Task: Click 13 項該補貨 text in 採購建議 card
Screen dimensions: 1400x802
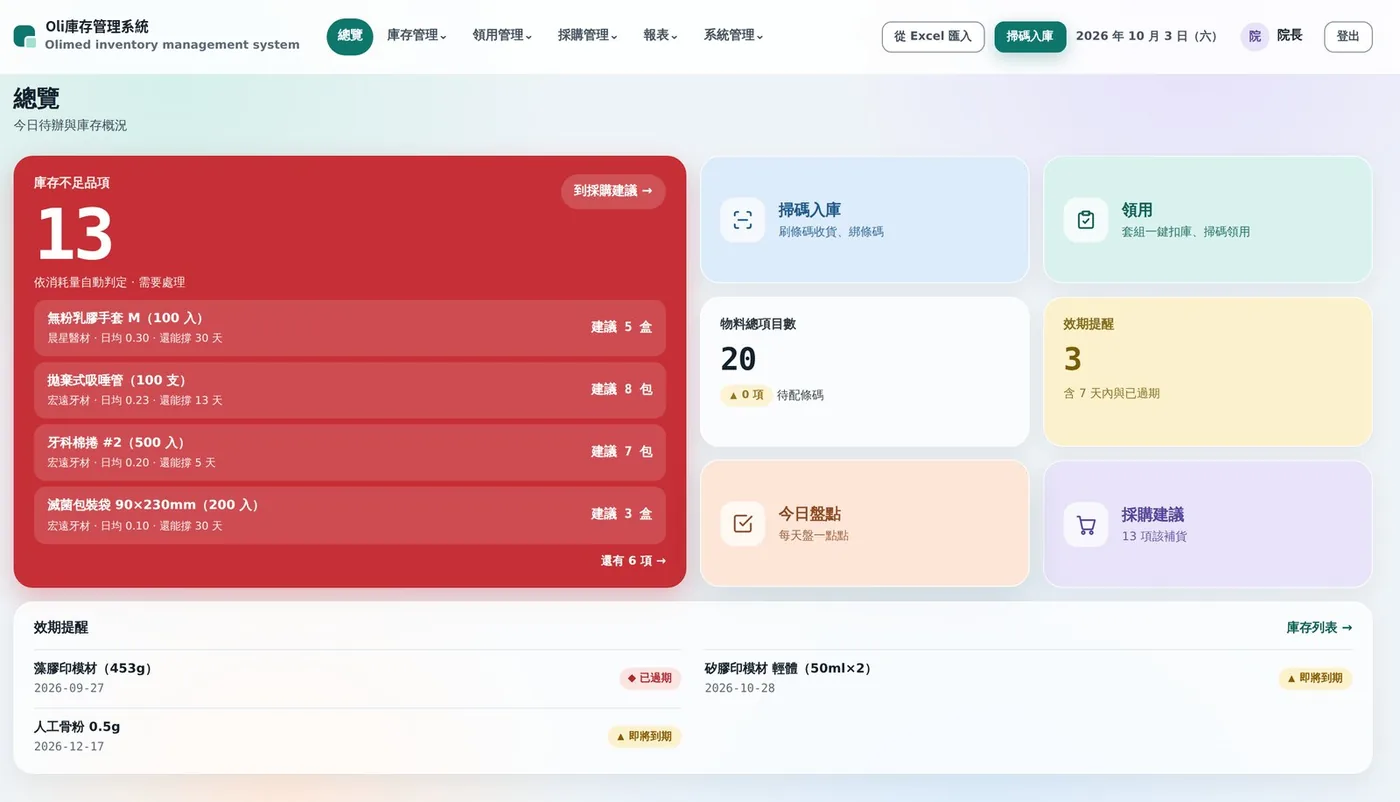Action: tap(1154, 536)
